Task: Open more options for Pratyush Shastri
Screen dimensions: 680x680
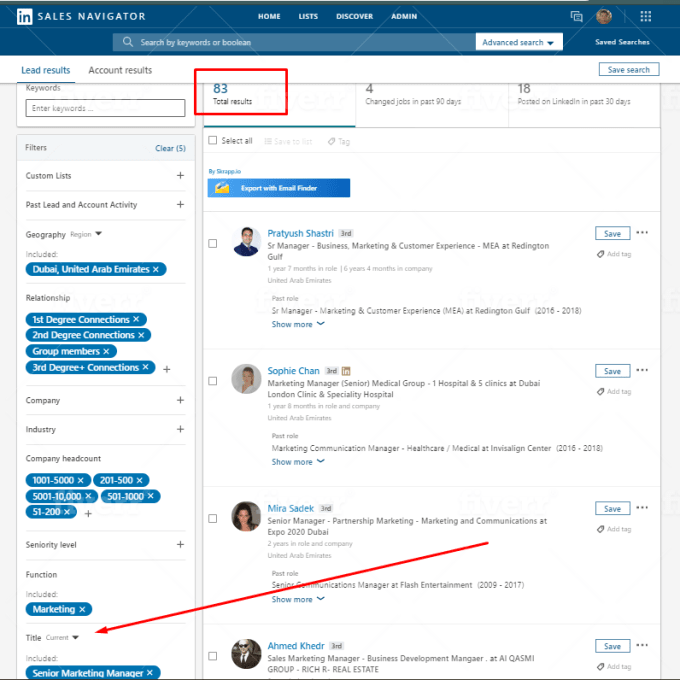Action: 642,232
